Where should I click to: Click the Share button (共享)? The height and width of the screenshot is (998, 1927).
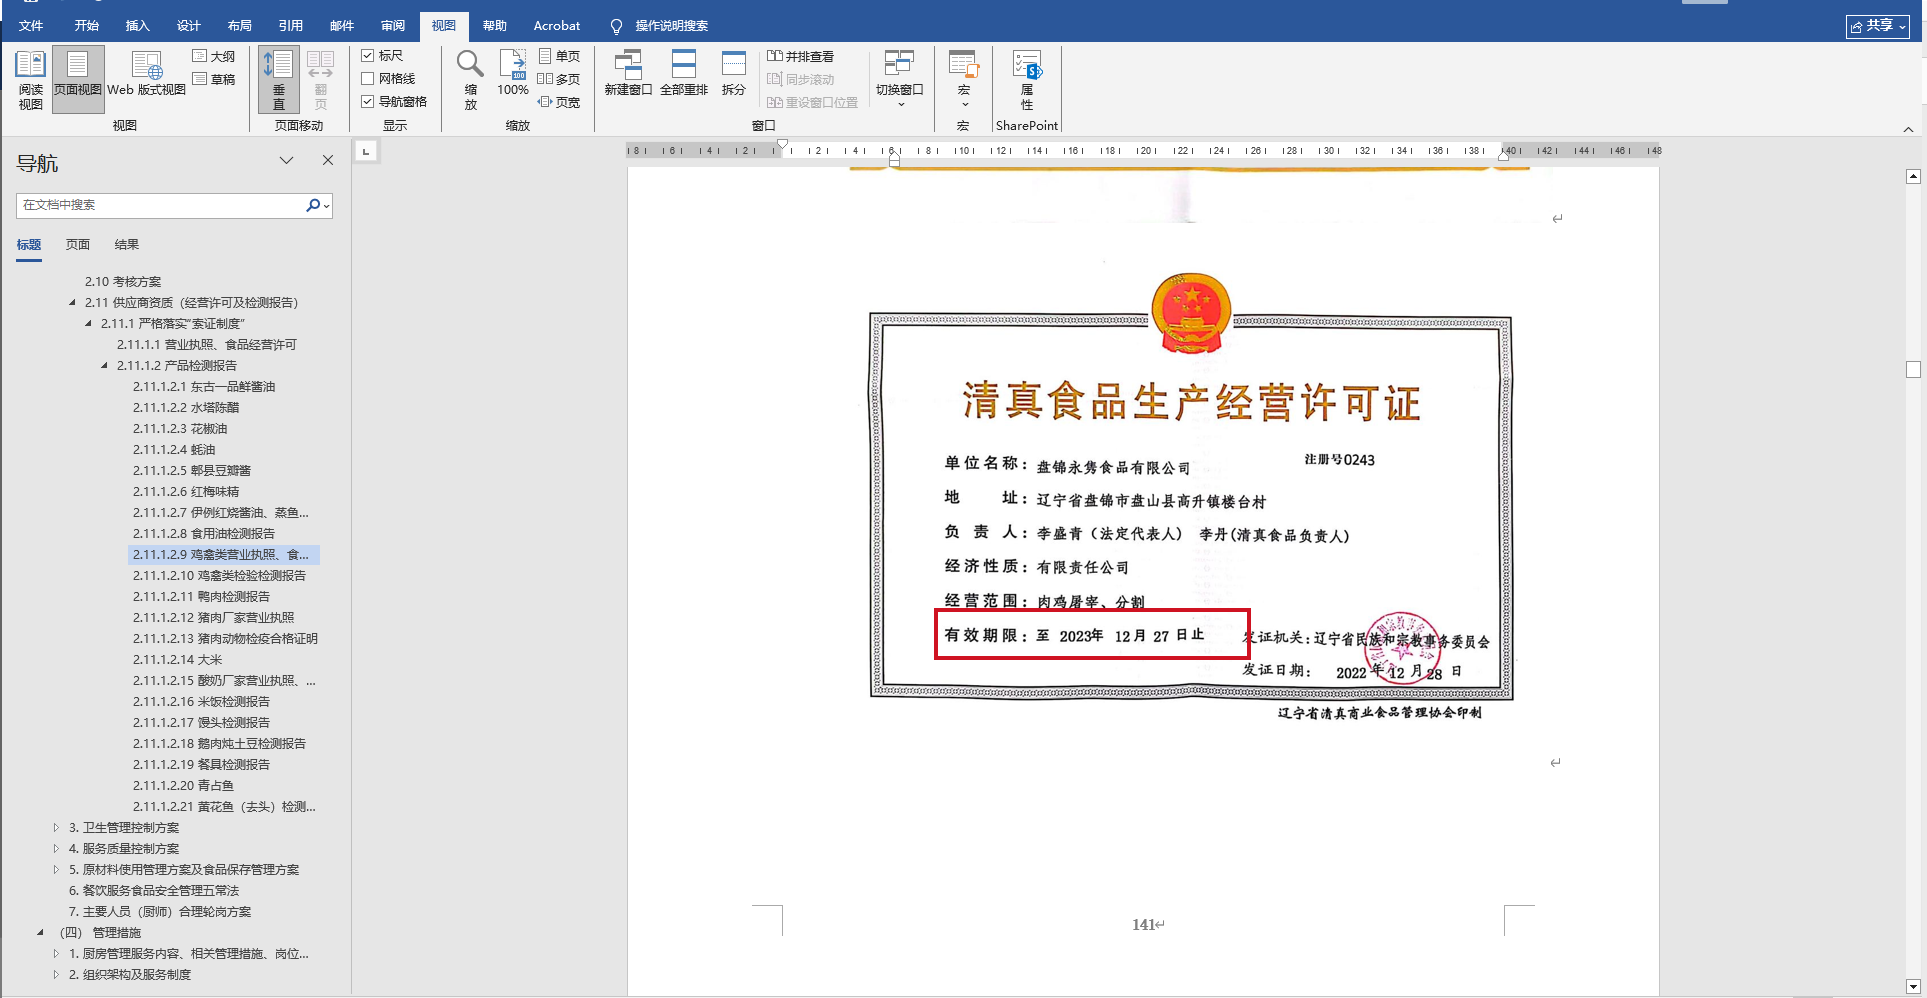1877,26
